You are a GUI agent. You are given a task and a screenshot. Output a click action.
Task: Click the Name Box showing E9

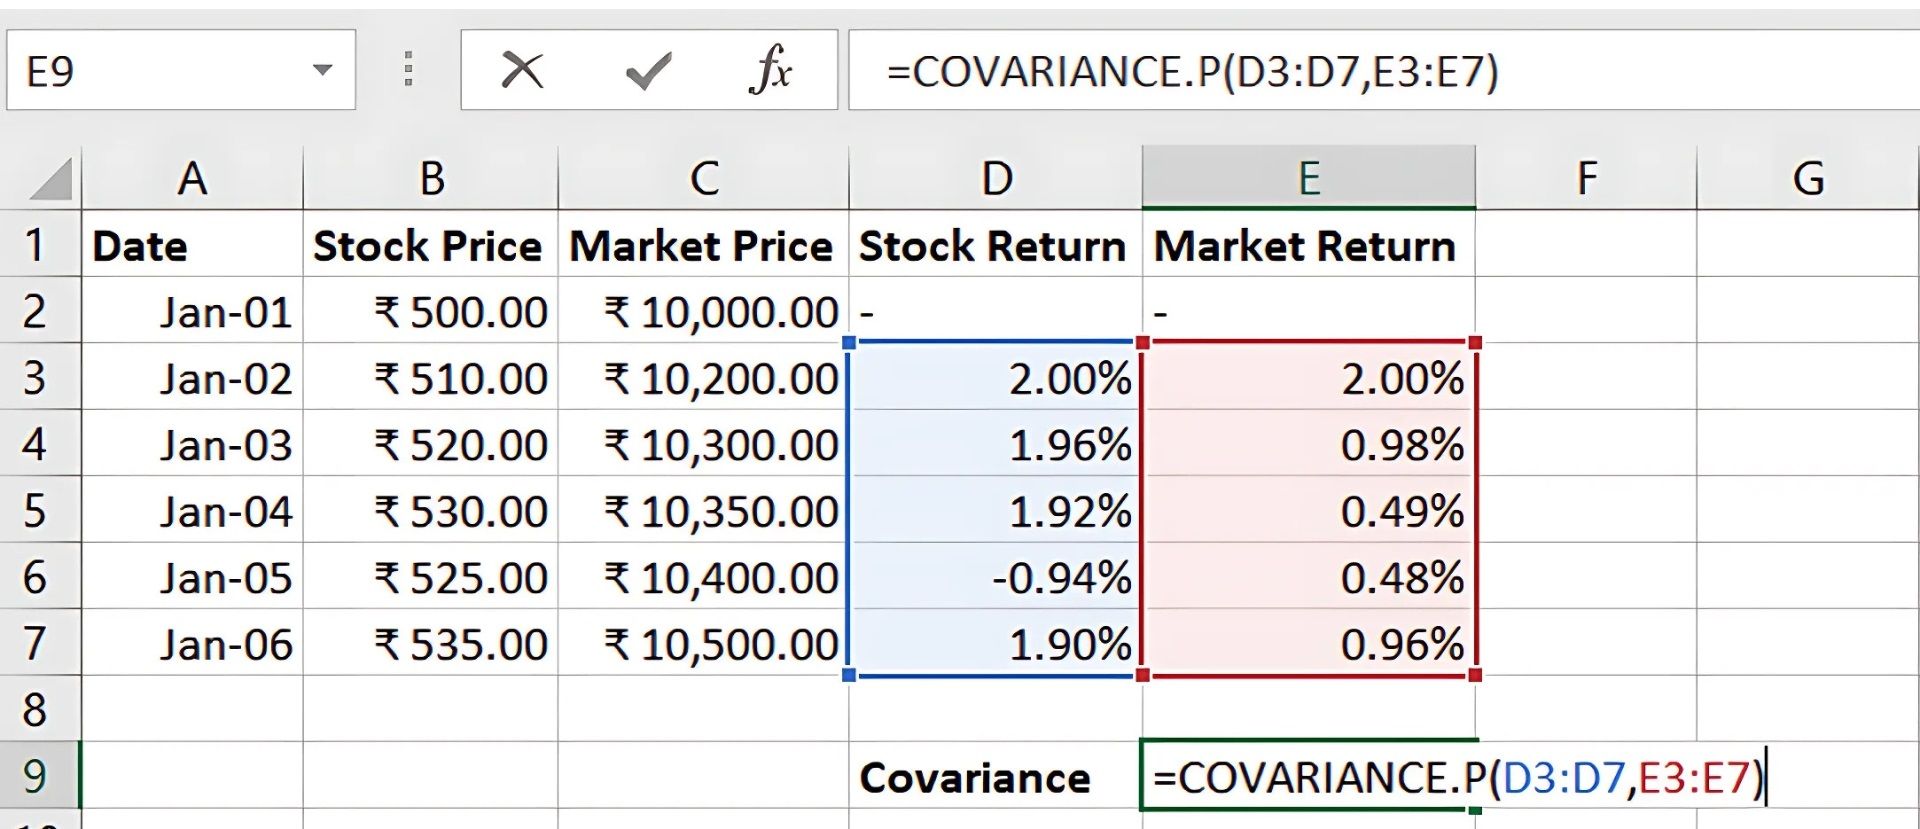pyautogui.click(x=150, y=71)
